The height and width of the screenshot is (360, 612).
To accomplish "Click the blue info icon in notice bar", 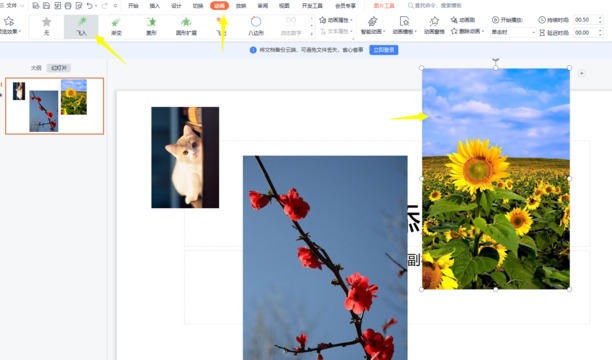I will tap(253, 50).
